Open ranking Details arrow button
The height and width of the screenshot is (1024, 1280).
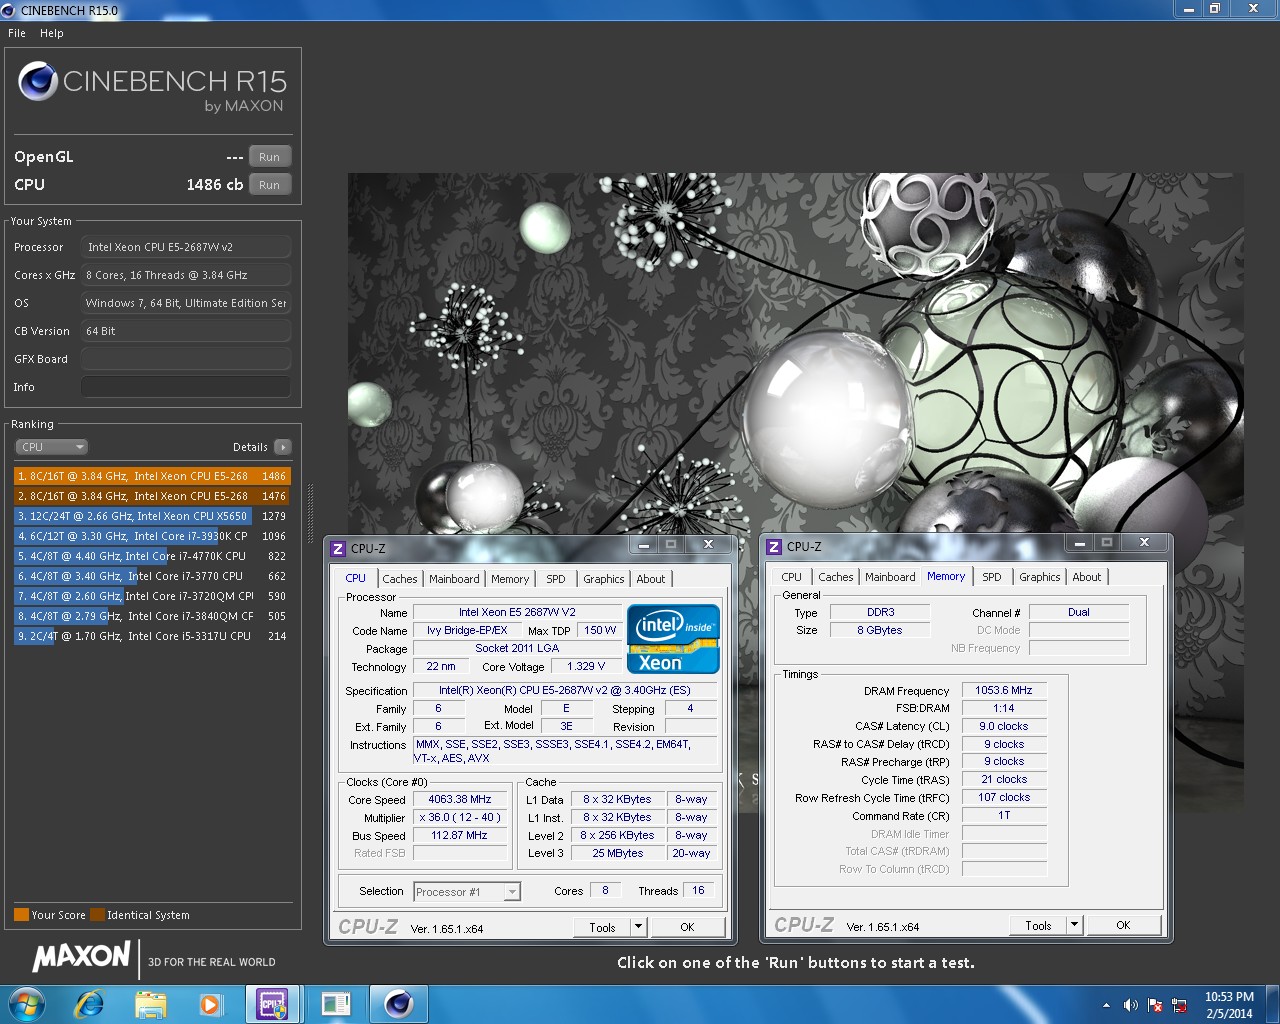283,447
